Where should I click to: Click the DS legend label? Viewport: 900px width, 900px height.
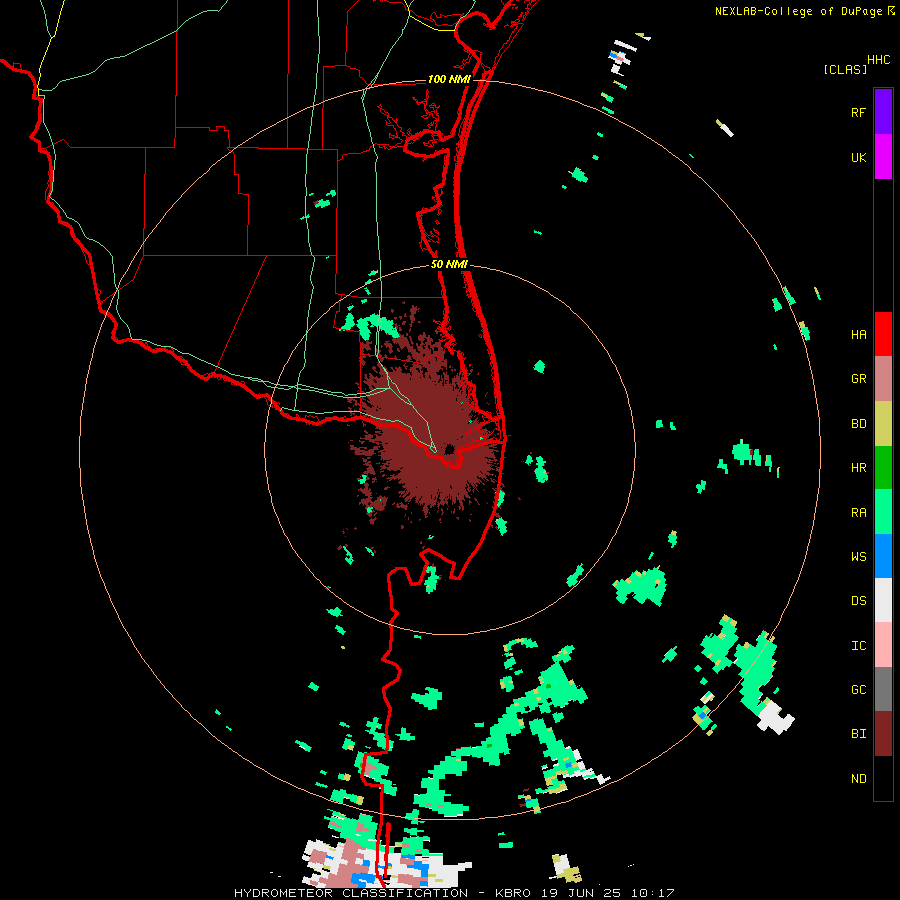pyautogui.click(x=858, y=601)
